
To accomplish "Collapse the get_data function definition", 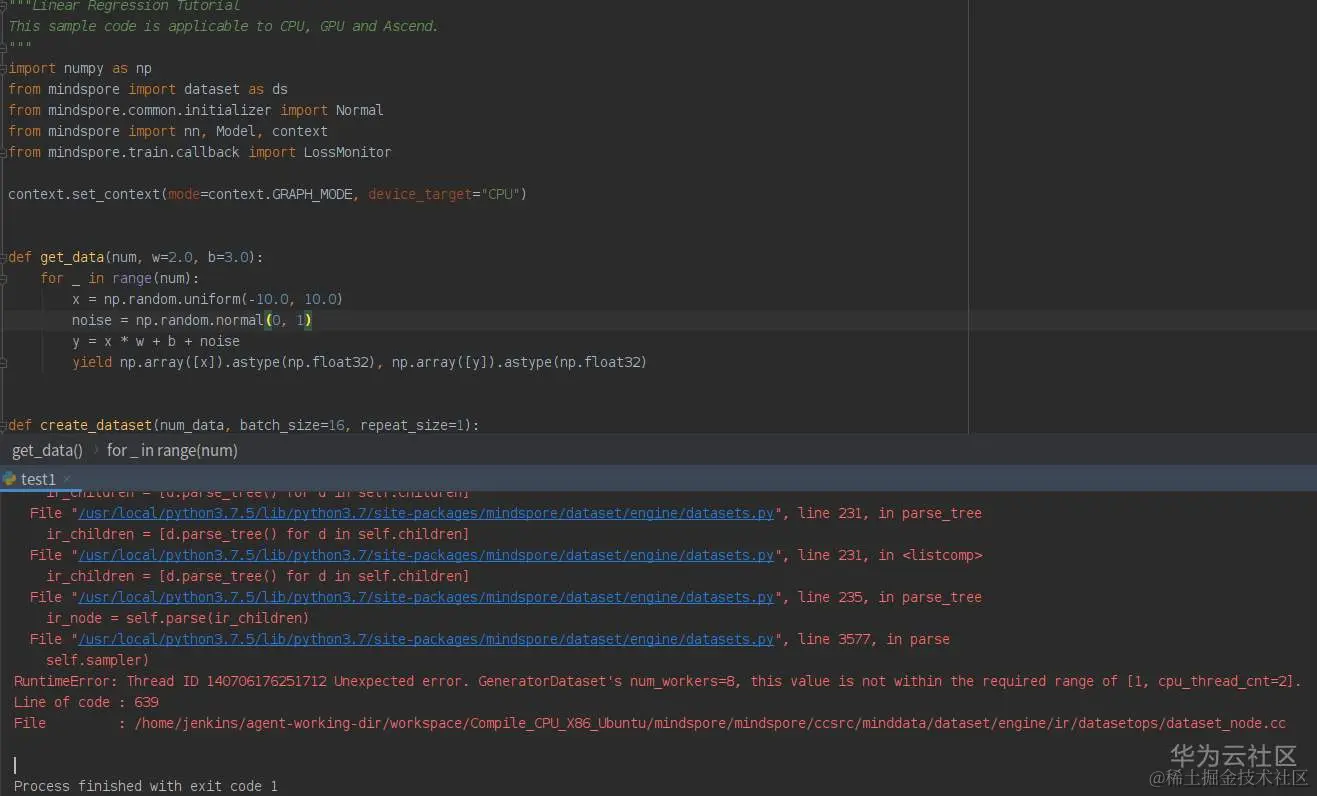I will (x=4, y=257).
